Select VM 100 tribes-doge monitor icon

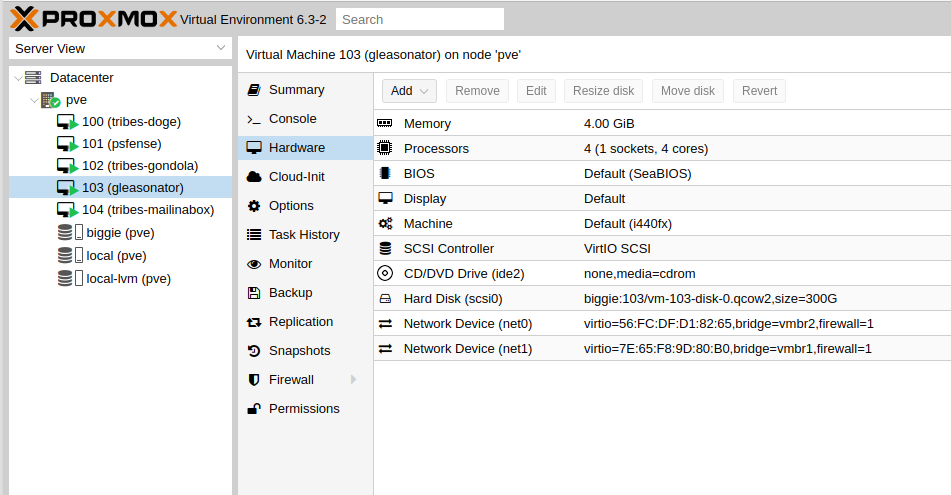click(x=67, y=122)
